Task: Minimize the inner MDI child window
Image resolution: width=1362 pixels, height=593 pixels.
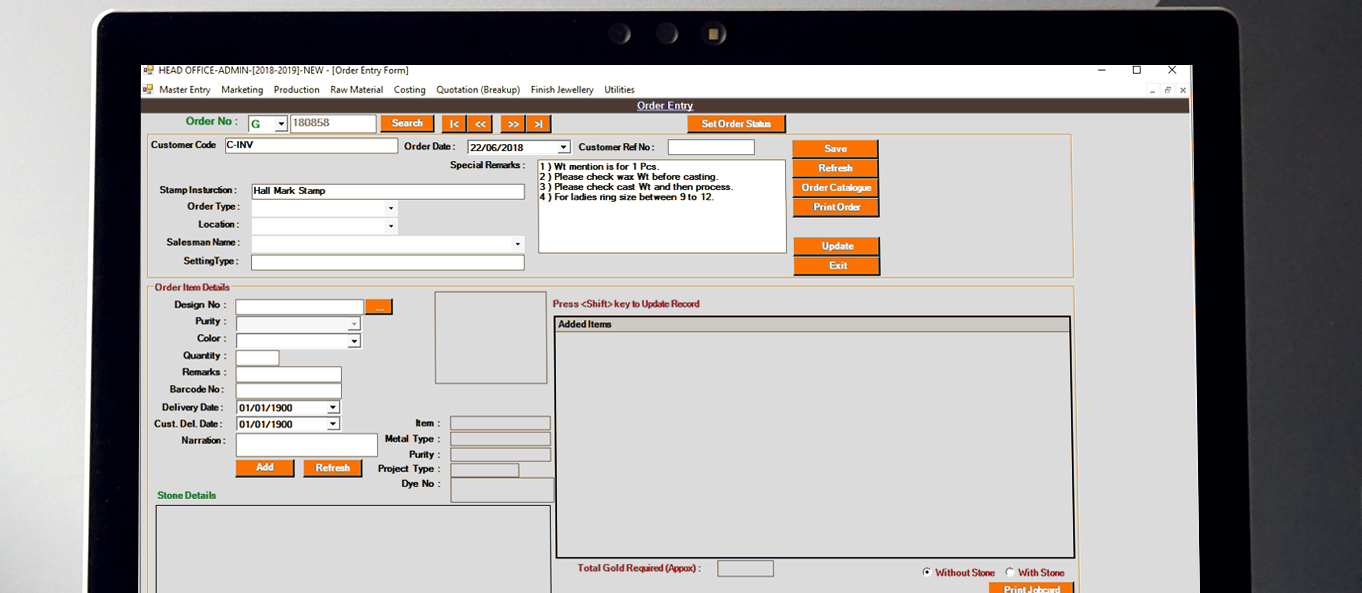Action: [x=1151, y=90]
